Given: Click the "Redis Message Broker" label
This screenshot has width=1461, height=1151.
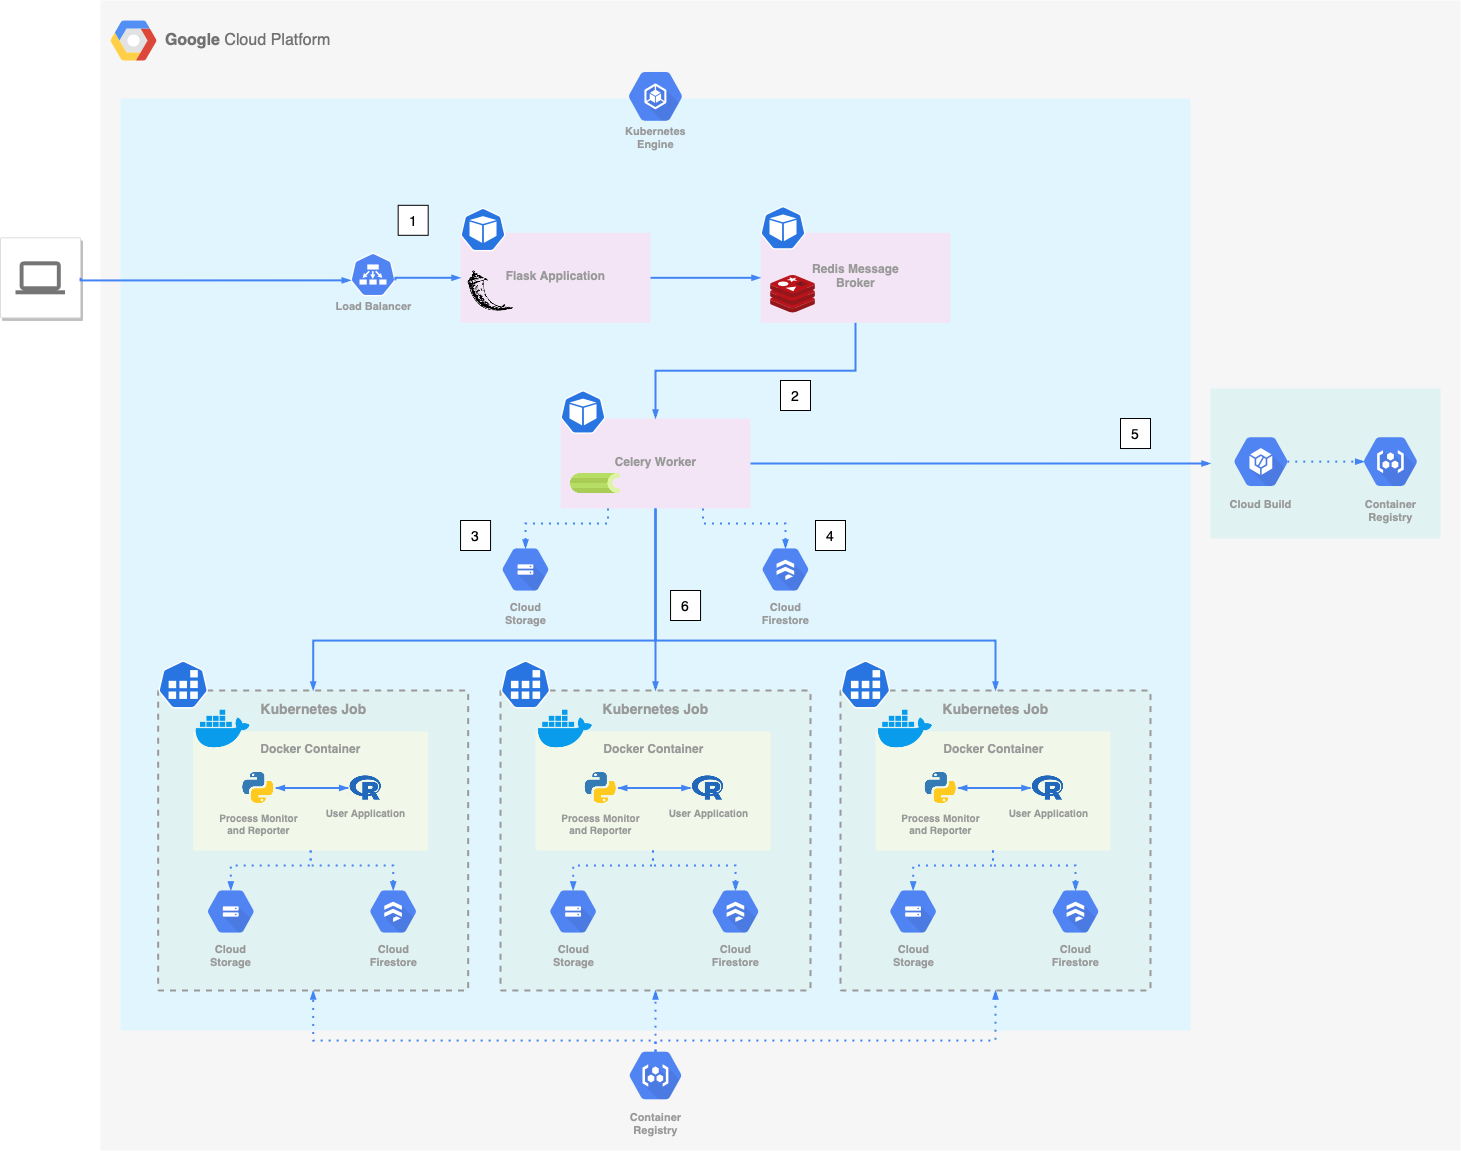Looking at the screenshot, I should 855,276.
